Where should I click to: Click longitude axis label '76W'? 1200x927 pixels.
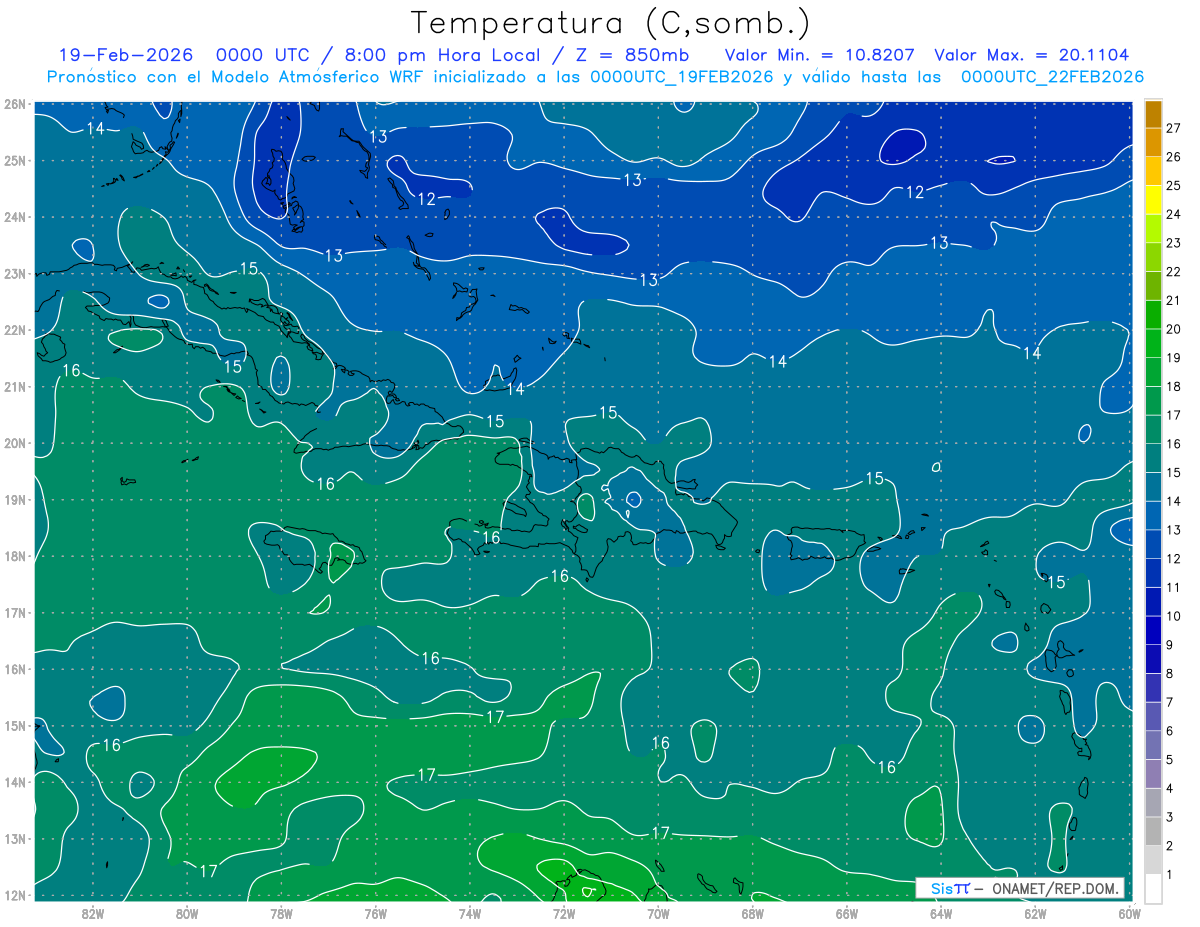(375, 912)
